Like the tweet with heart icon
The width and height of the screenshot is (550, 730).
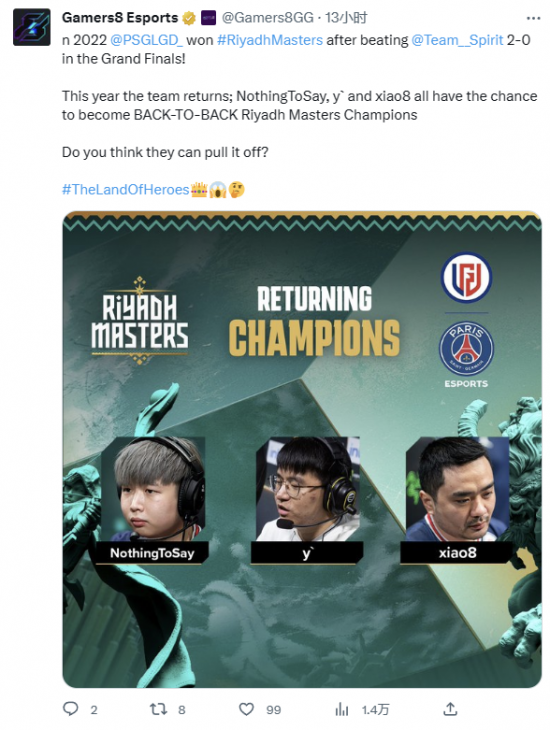(x=246, y=709)
